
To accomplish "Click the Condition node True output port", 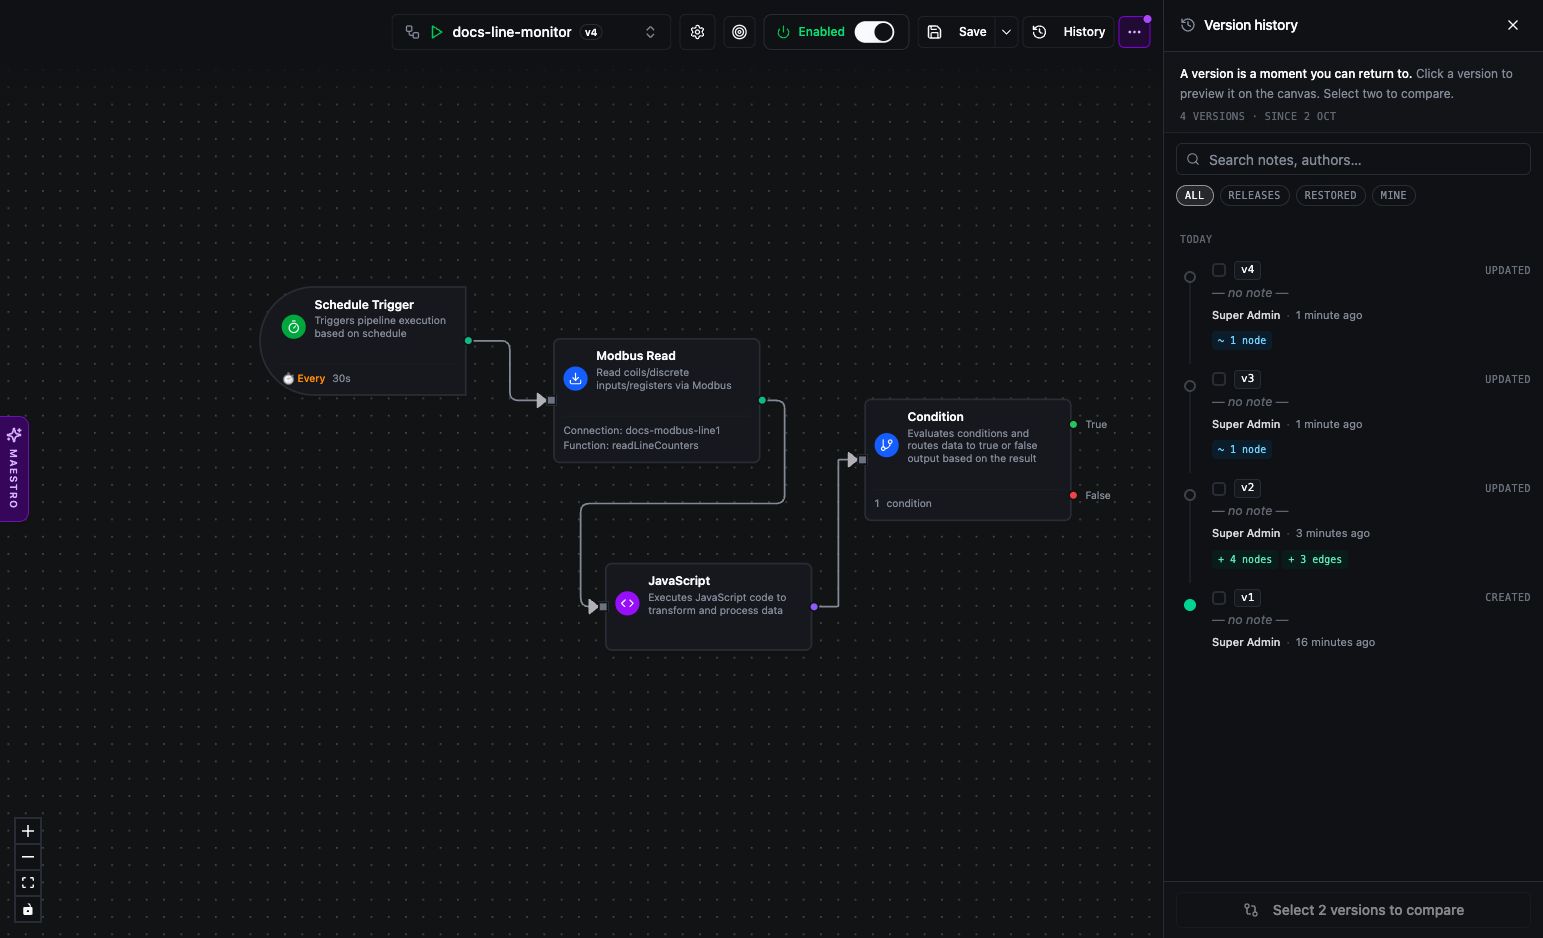I will (x=1074, y=425).
